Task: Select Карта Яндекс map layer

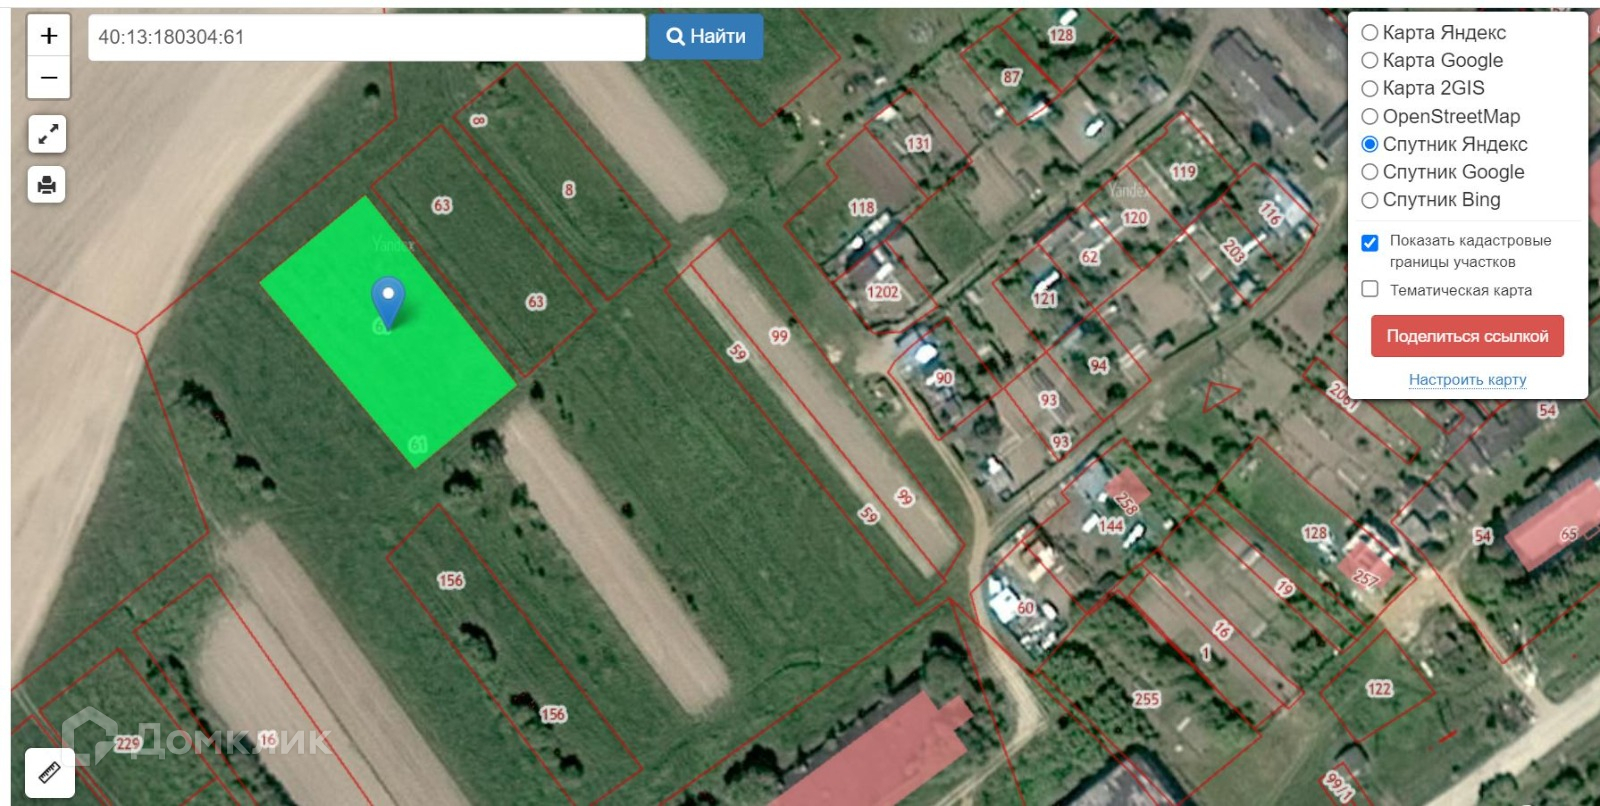Action: 1434,32
